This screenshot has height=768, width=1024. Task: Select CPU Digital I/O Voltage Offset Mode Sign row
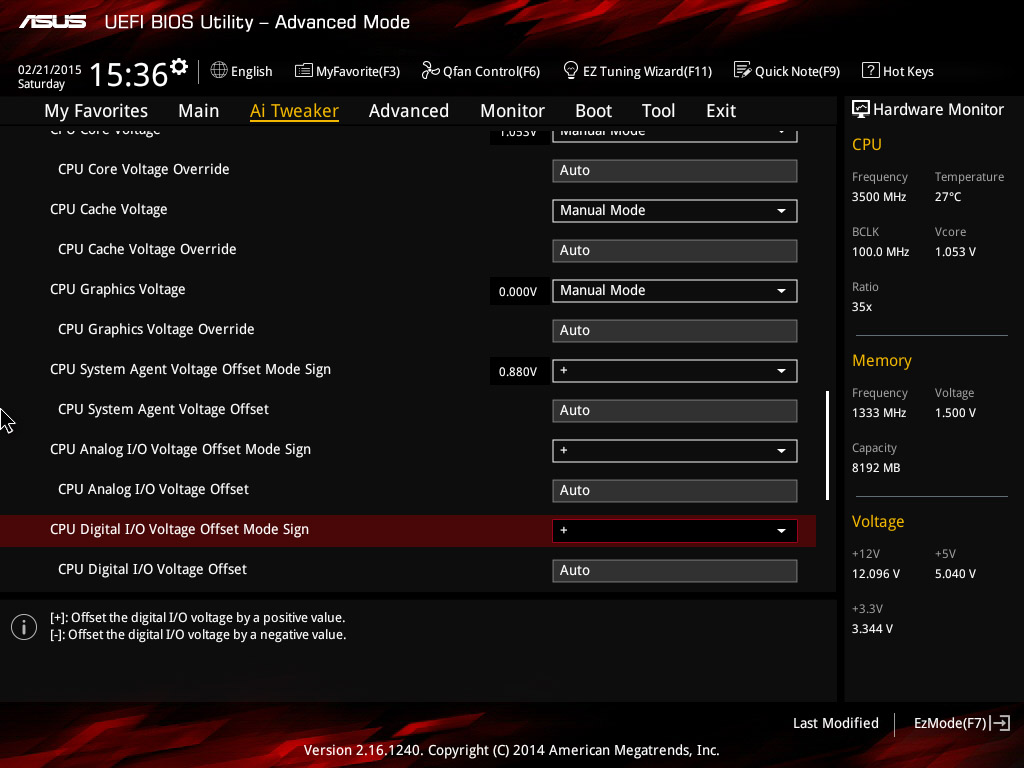[x=408, y=530]
